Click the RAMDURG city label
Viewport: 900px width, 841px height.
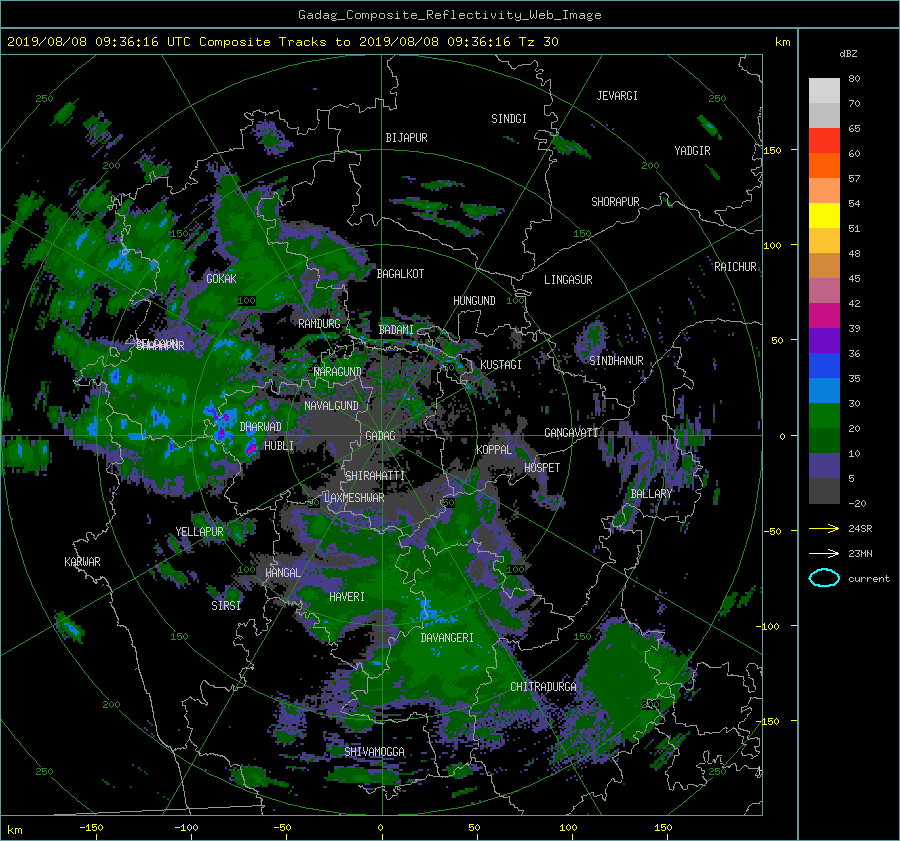click(319, 324)
